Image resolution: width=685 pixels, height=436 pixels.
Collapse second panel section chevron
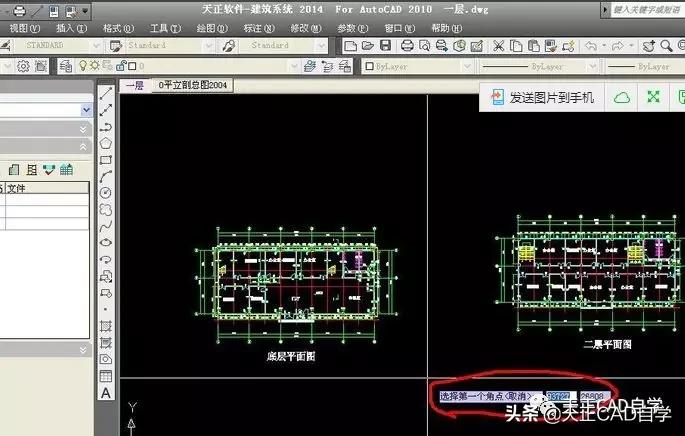point(83,147)
